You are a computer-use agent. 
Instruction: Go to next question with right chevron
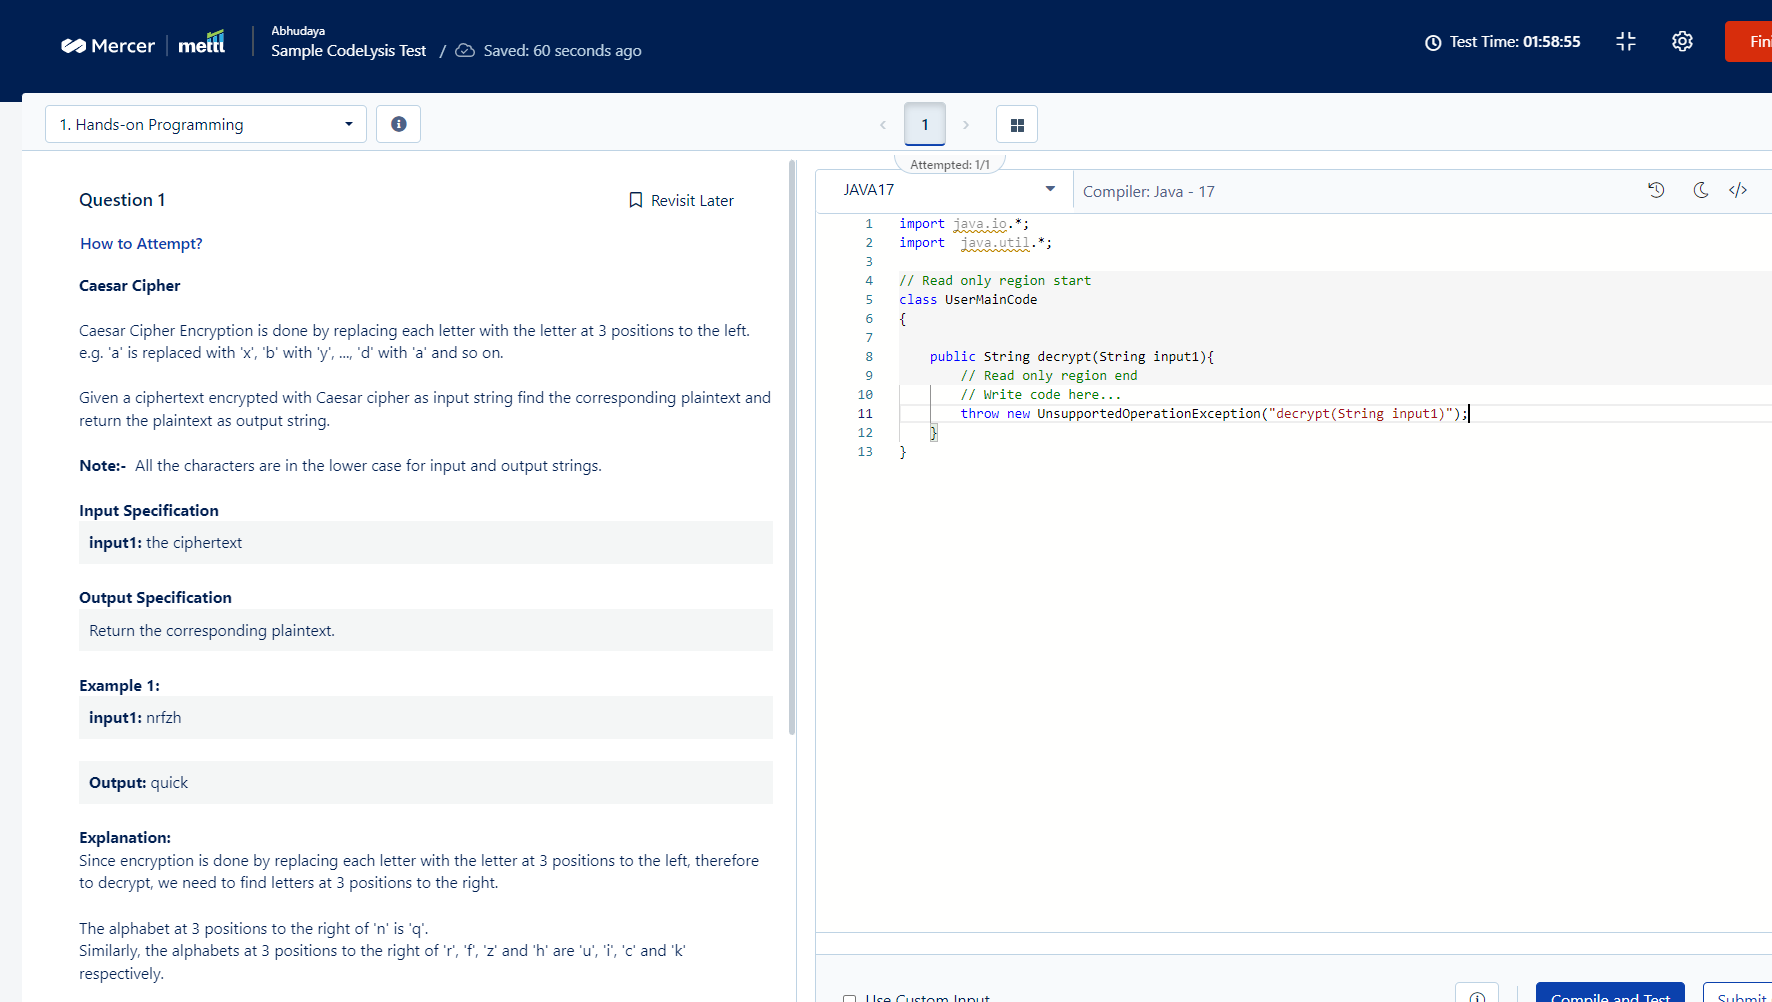[x=965, y=125]
